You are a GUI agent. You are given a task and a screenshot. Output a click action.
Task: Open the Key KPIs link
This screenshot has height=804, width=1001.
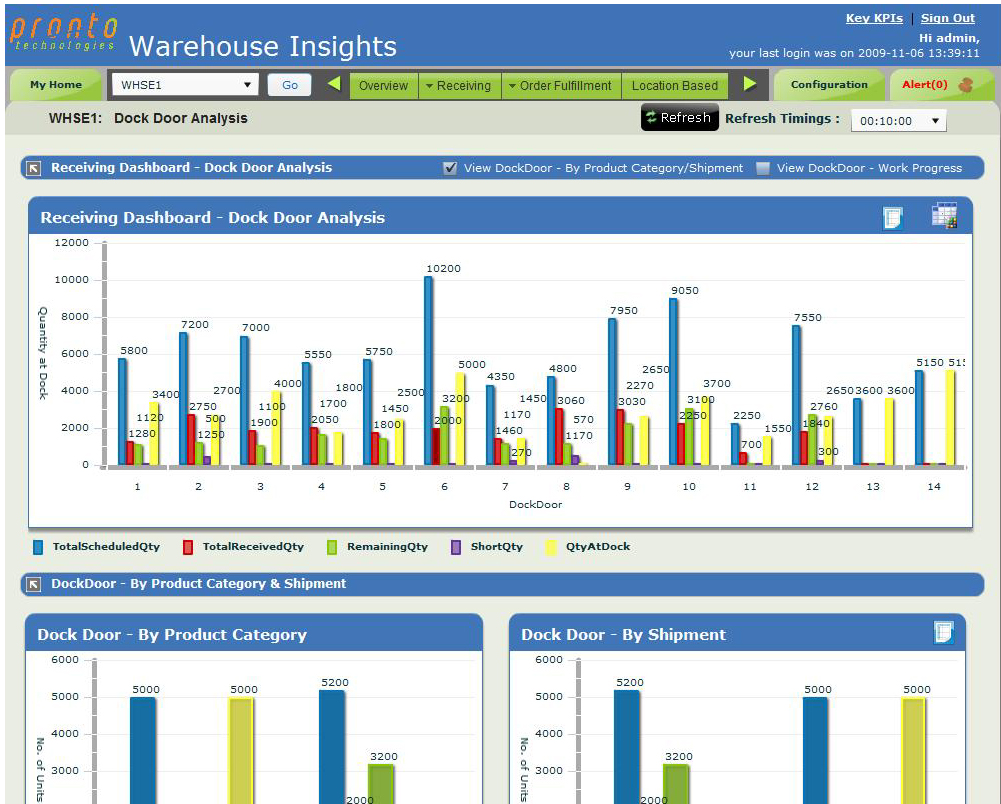pyautogui.click(x=874, y=19)
